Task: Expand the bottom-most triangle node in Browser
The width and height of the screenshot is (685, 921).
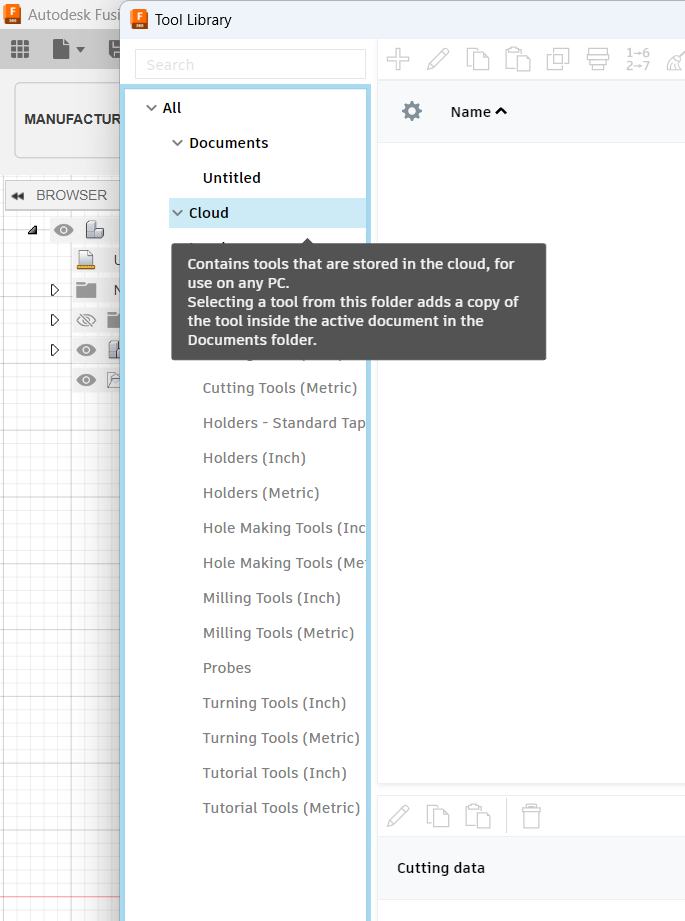Action: pos(55,350)
